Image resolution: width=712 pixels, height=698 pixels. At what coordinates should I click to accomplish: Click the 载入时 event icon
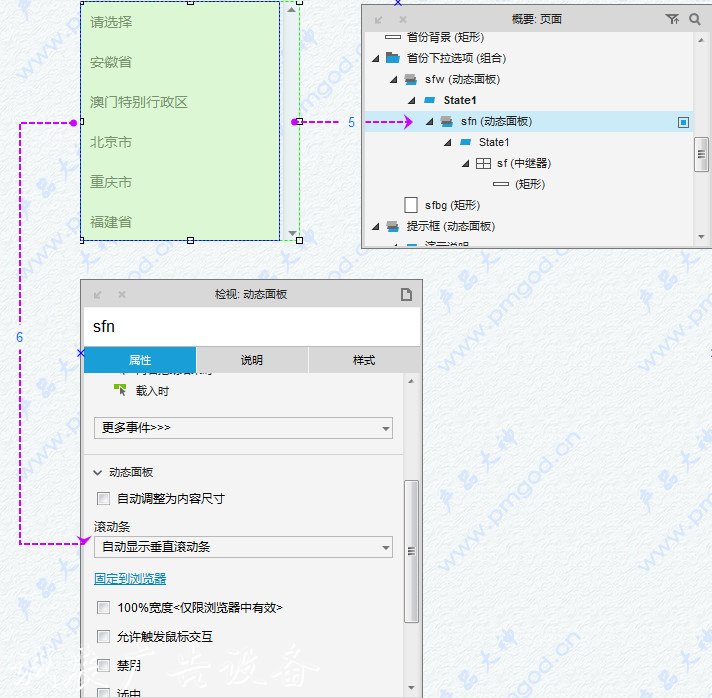tap(120, 390)
